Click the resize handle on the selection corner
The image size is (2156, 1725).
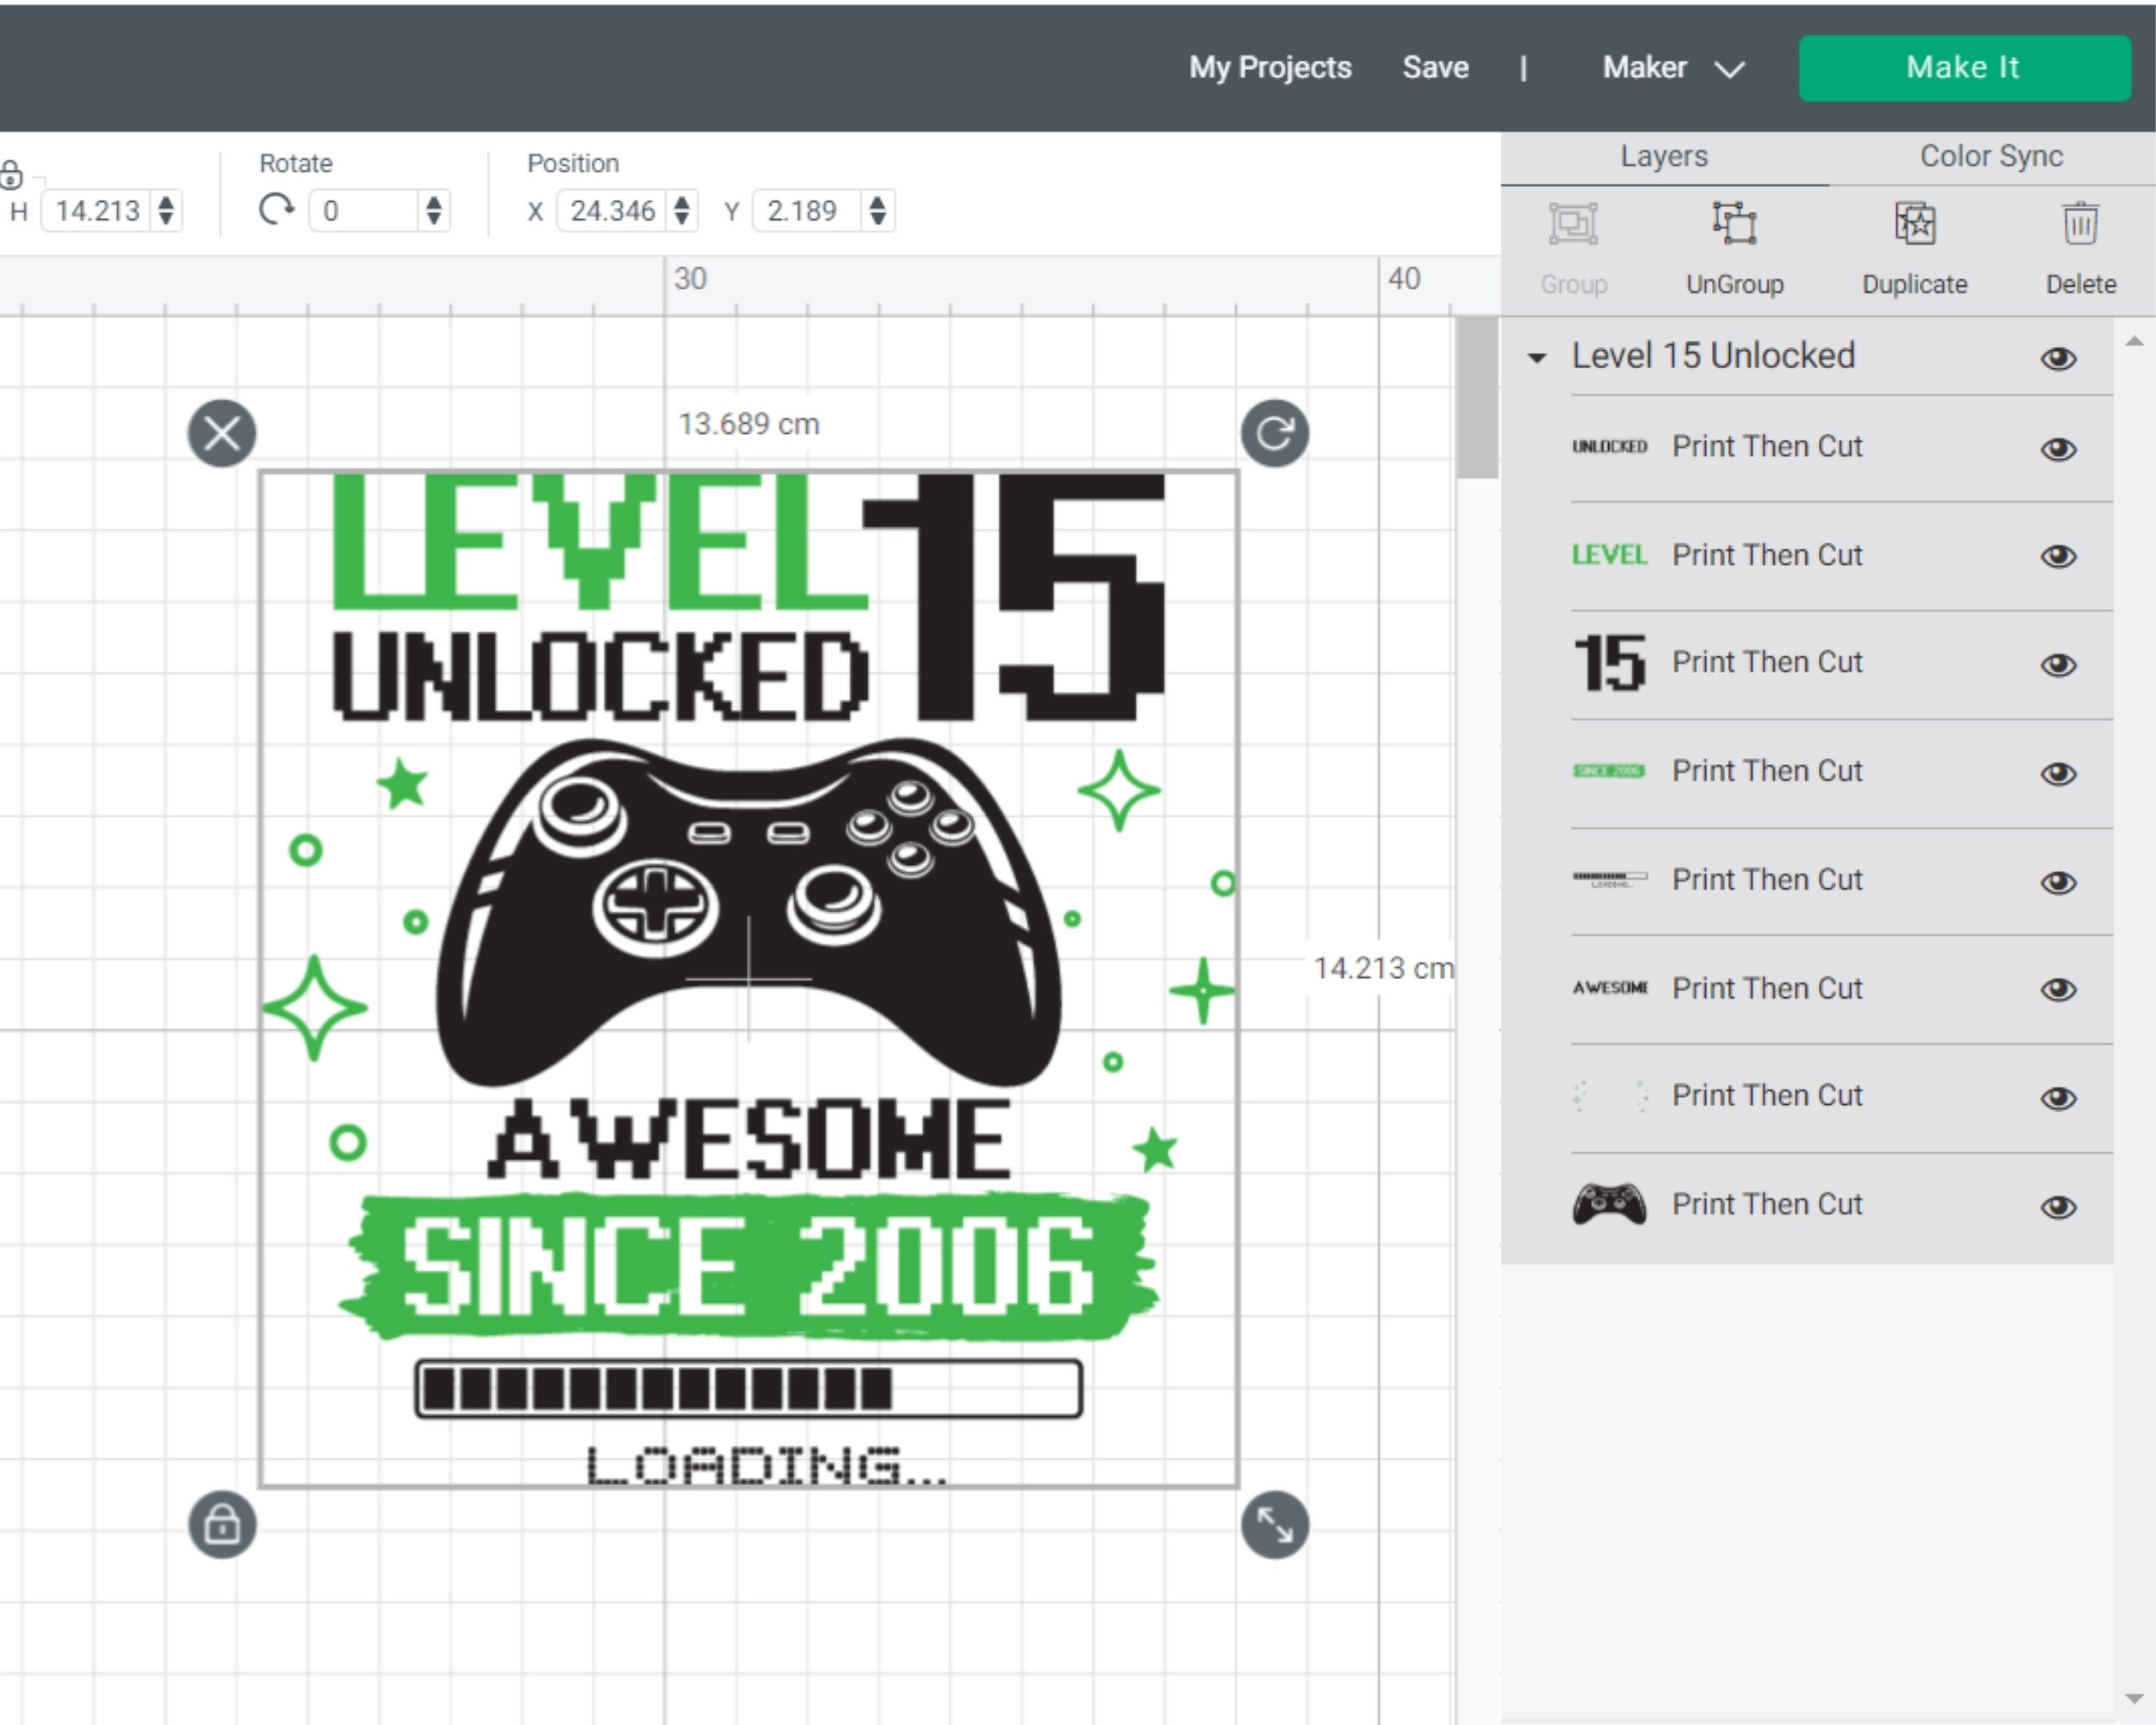click(x=1274, y=1525)
